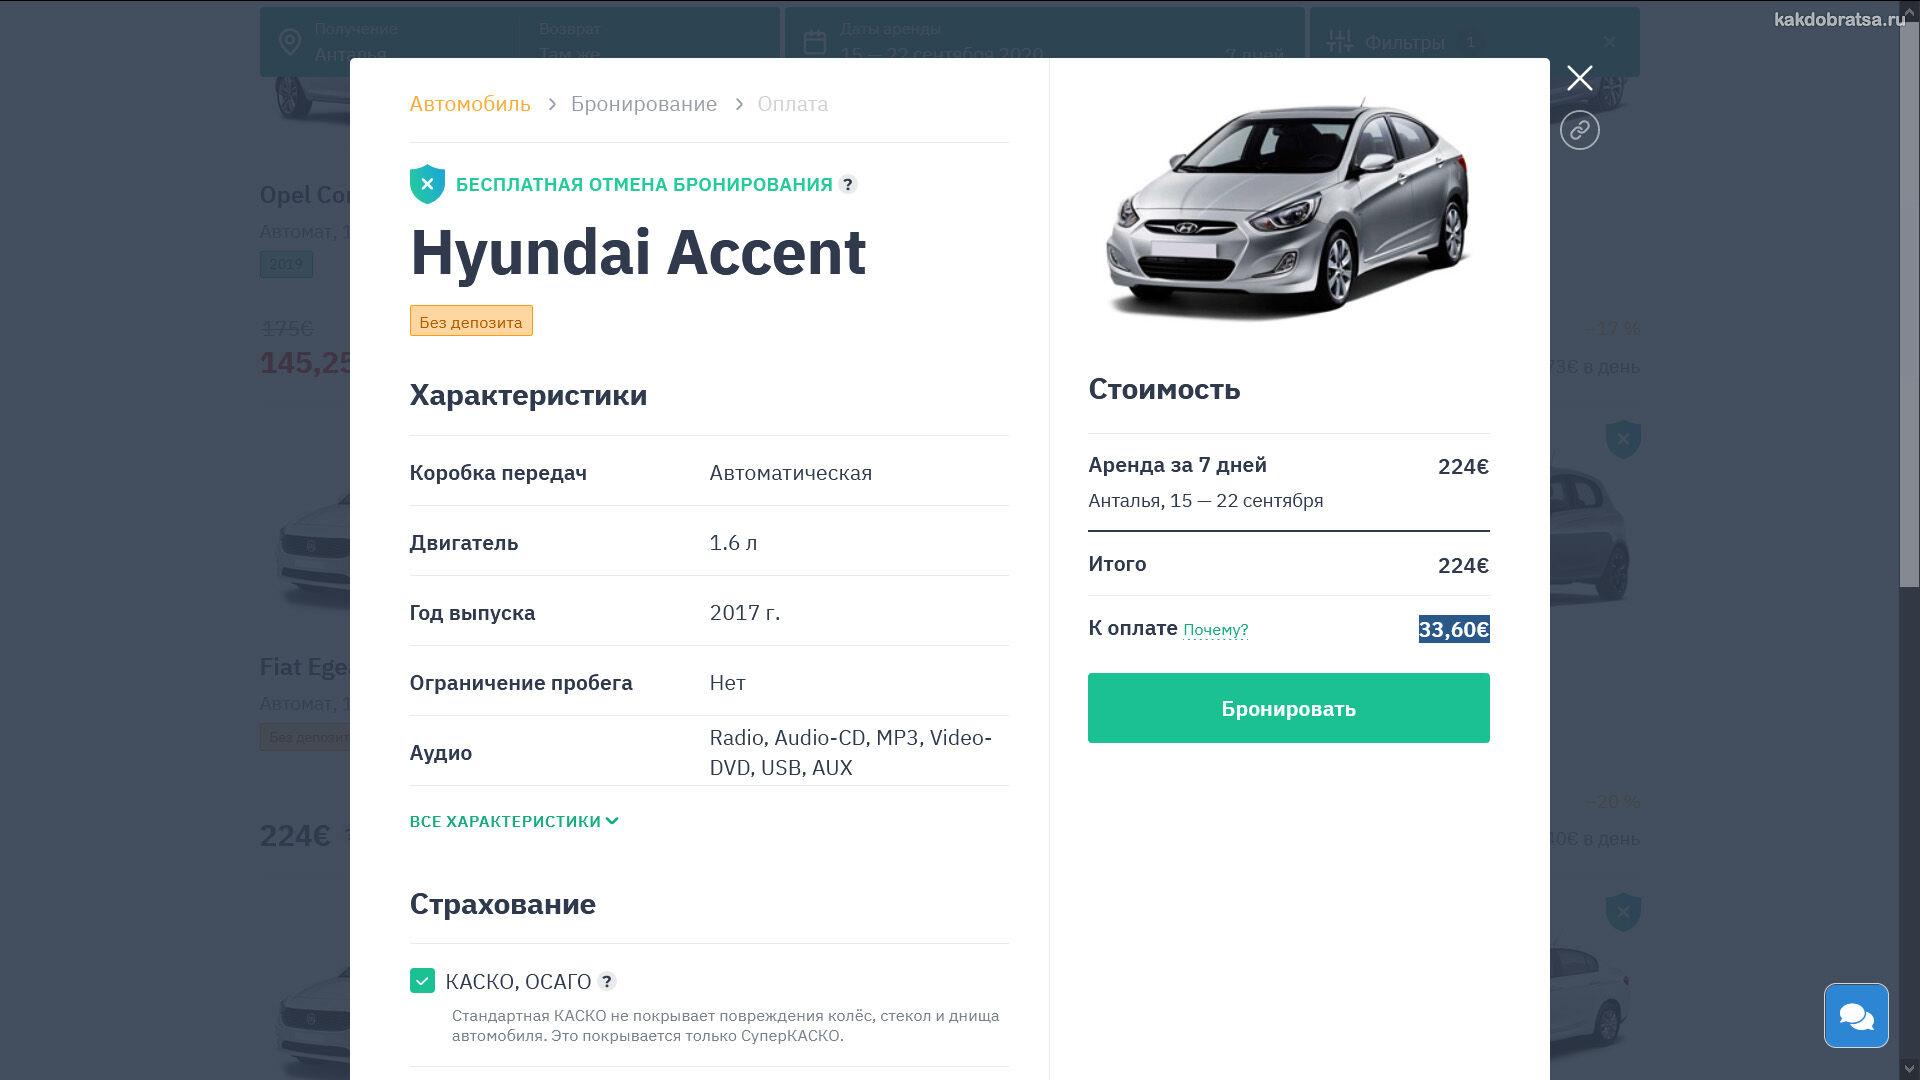Click the pickup location pin icon
This screenshot has width=1920, height=1080.
pos(290,42)
